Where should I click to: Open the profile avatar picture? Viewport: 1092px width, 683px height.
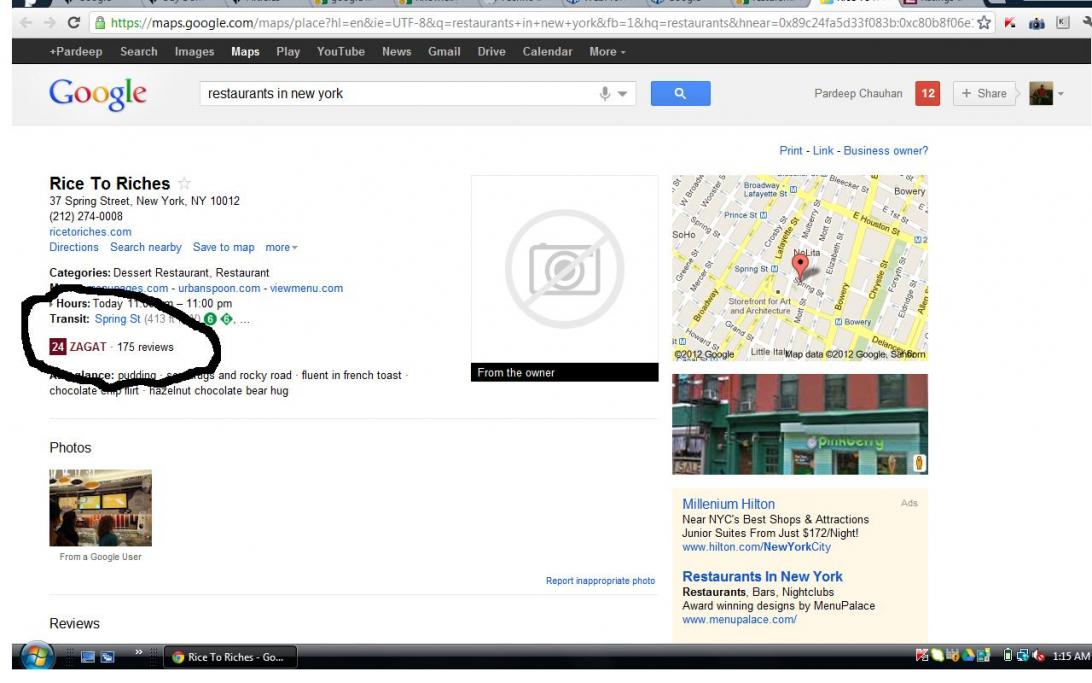coord(1041,93)
